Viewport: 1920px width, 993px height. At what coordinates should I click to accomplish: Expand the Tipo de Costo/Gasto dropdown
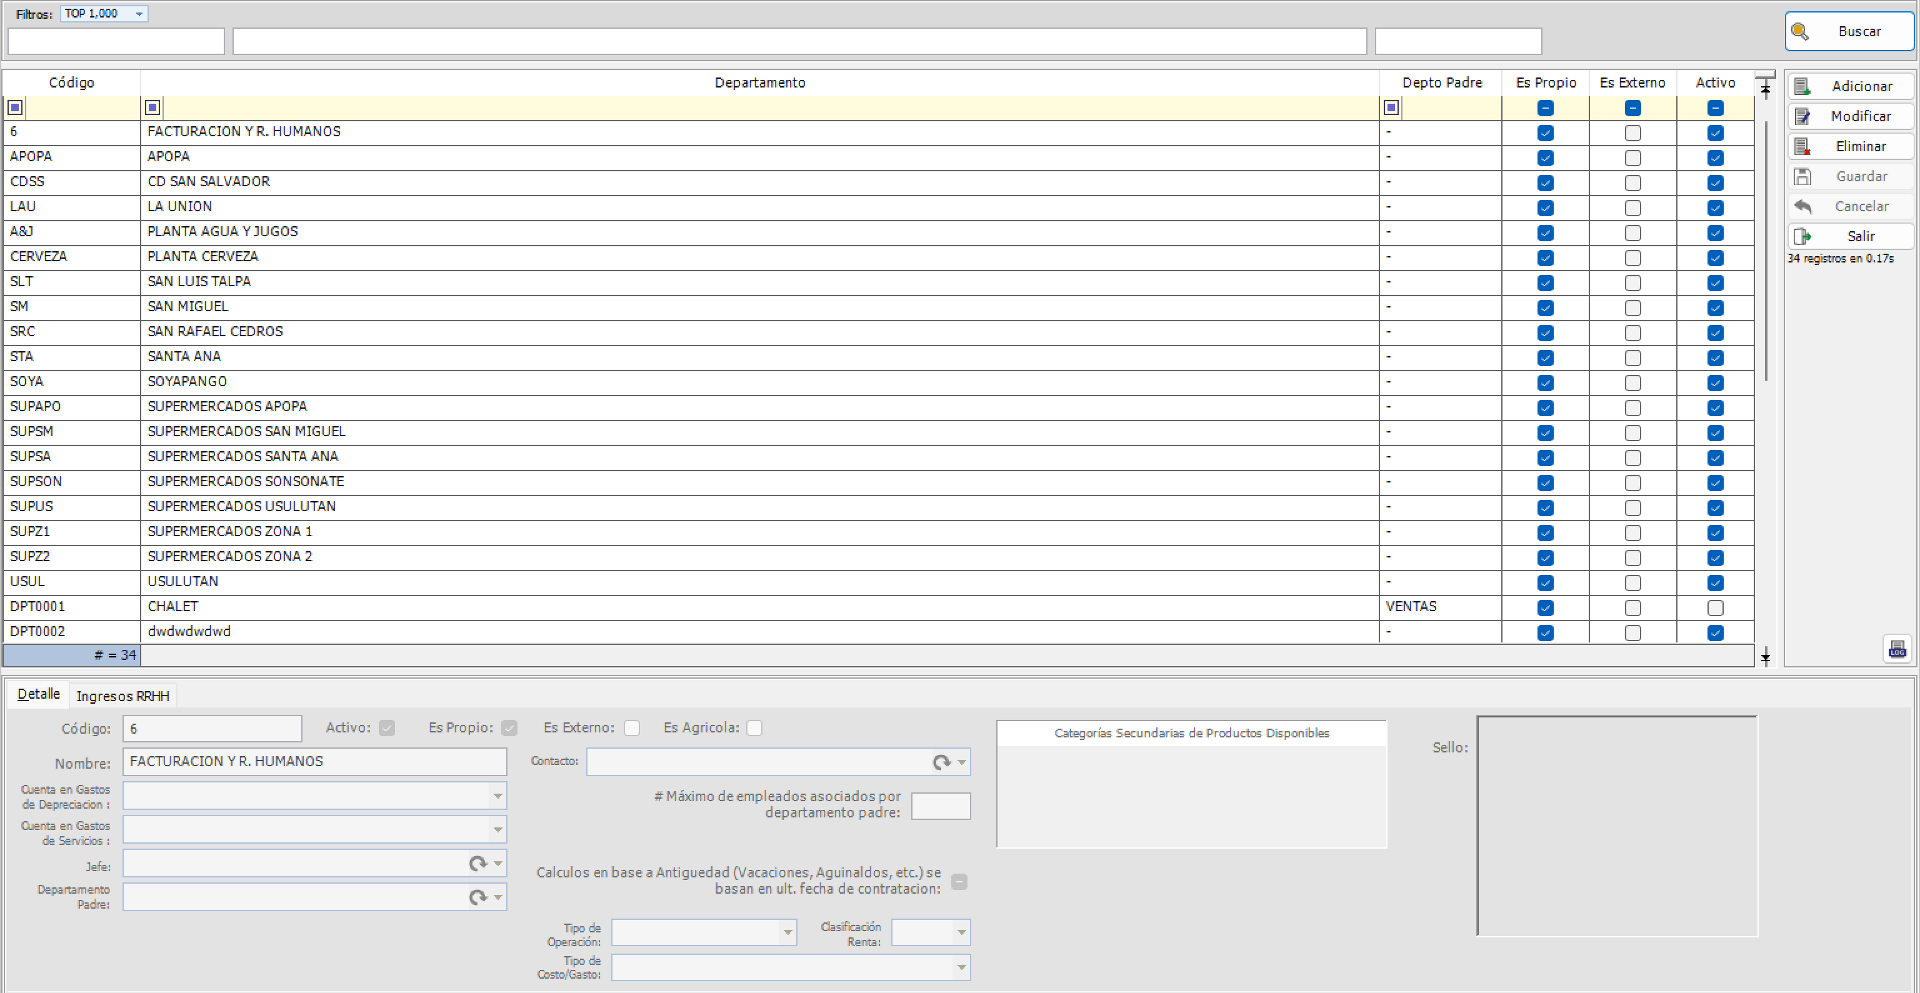(x=961, y=967)
